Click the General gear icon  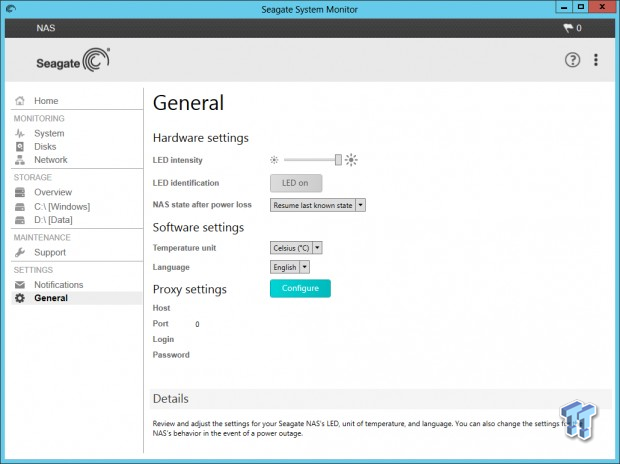pyautogui.click(x=20, y=298)
